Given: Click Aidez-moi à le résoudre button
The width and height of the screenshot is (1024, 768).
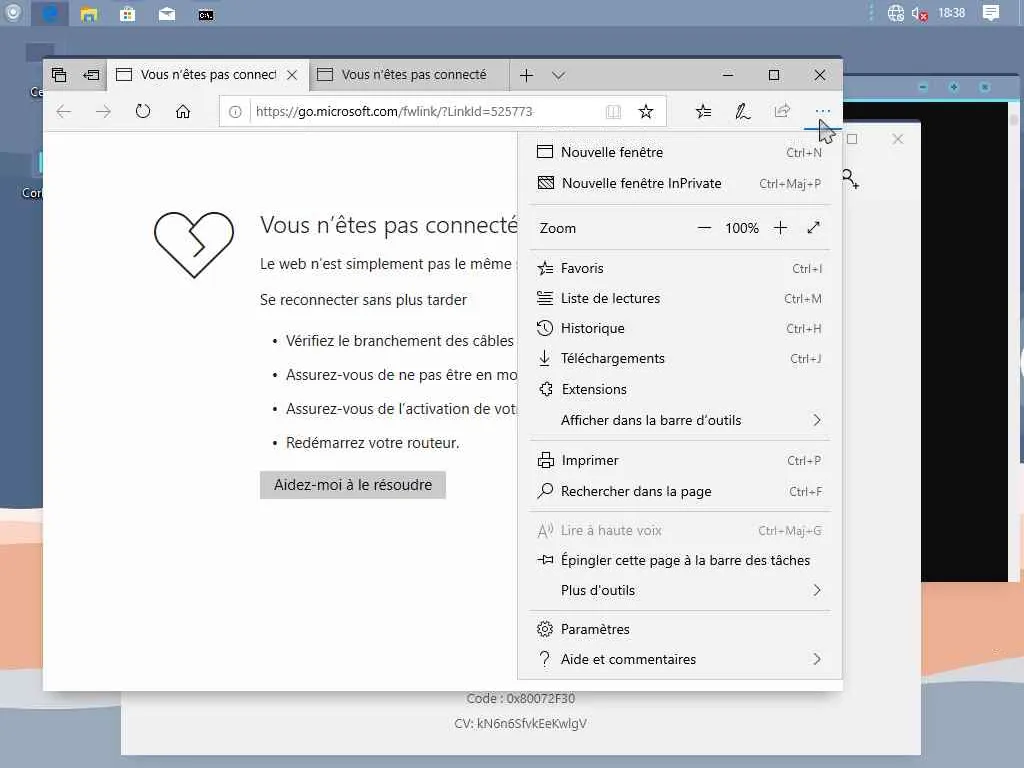Looking at the screenshot, I should [353, 485].
